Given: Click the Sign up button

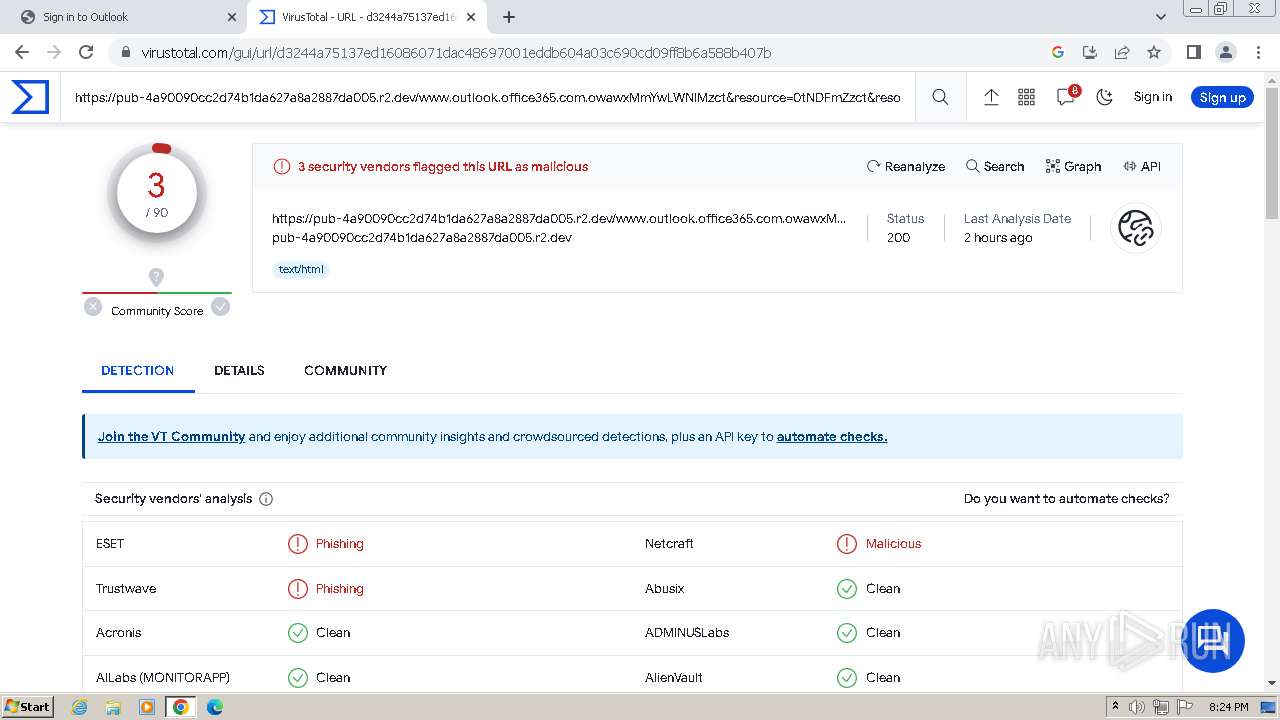Looking at the screenshot, I should pyautogui.click(x=1222, y=97).
